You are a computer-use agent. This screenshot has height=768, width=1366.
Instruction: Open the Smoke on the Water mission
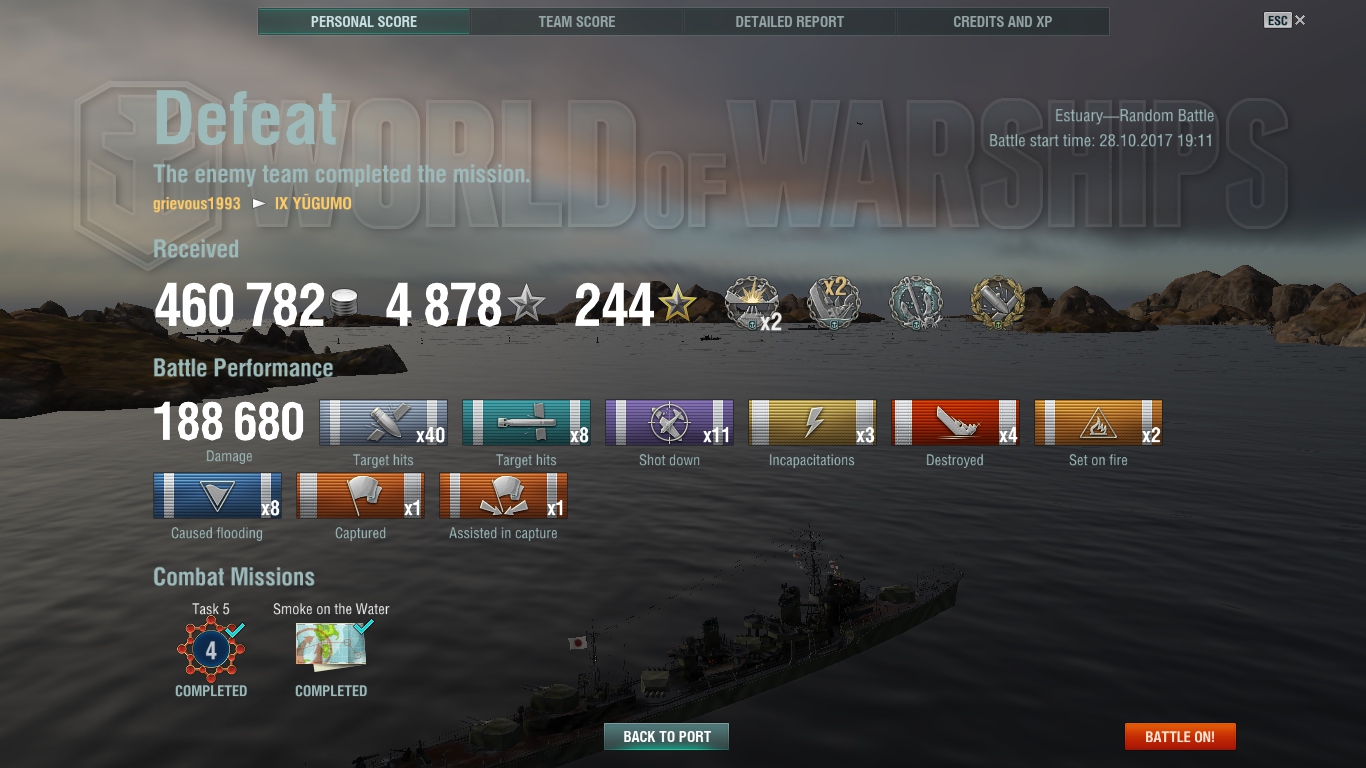pyautogui.click(x=331, y=645)
